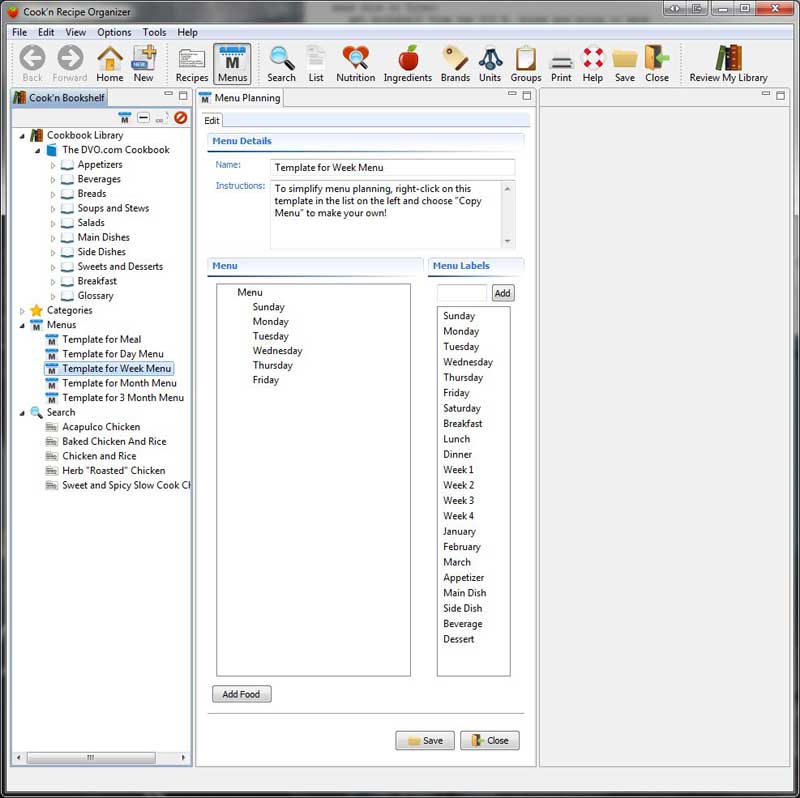Click the Close door toolbar icon

(657, 64)
